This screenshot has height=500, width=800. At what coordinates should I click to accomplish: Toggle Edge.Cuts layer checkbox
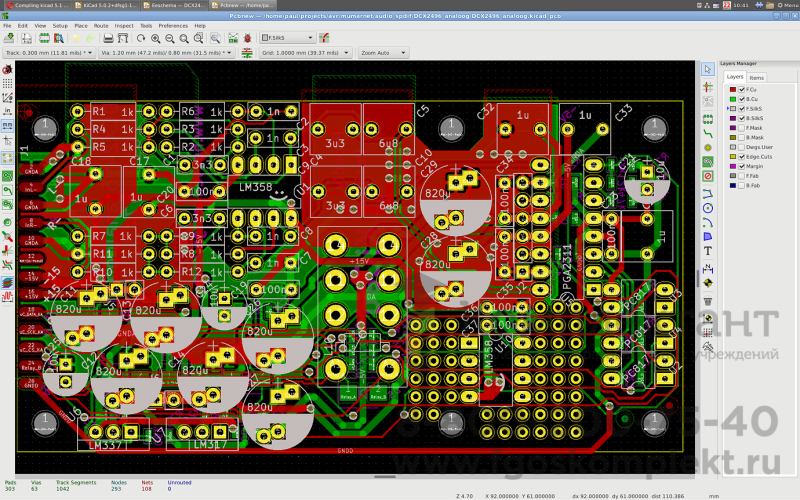click(x=742, y=157)
